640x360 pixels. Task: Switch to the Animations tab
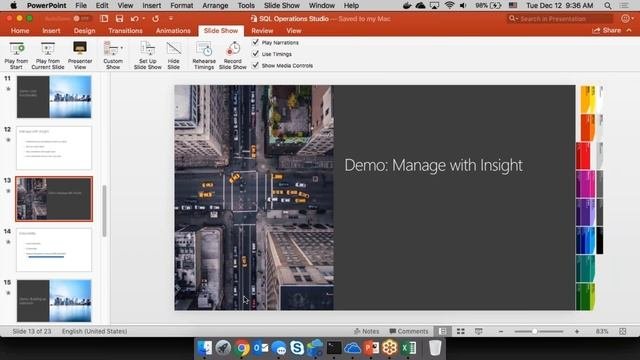point(173,31)
